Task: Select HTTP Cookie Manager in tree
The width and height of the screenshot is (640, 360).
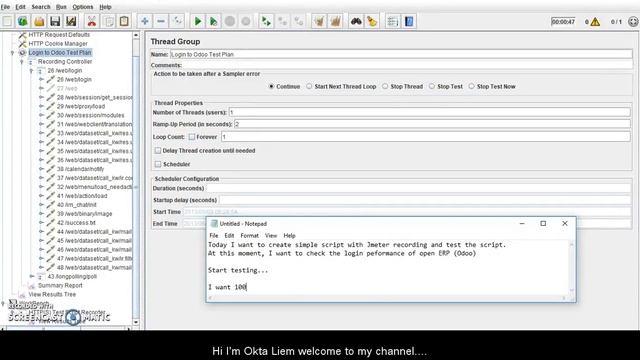Action: point(58,44)
